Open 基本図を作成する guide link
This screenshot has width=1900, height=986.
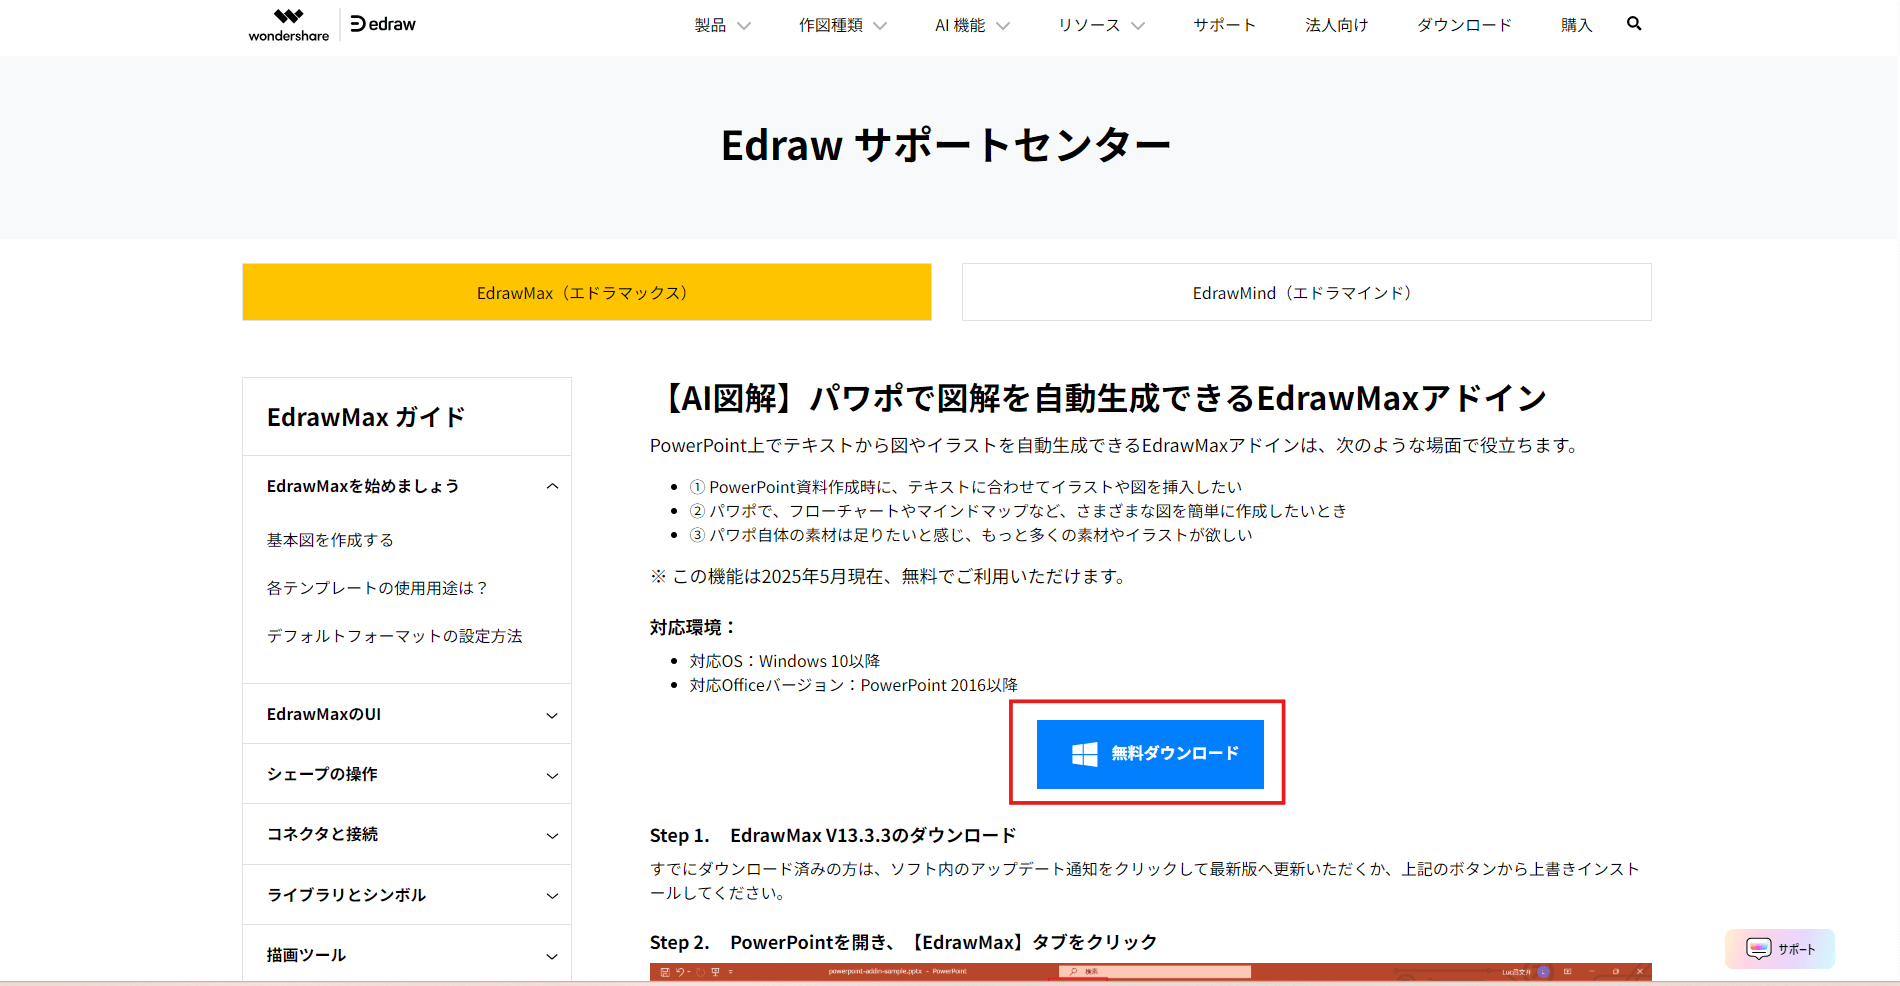(330, 540)
